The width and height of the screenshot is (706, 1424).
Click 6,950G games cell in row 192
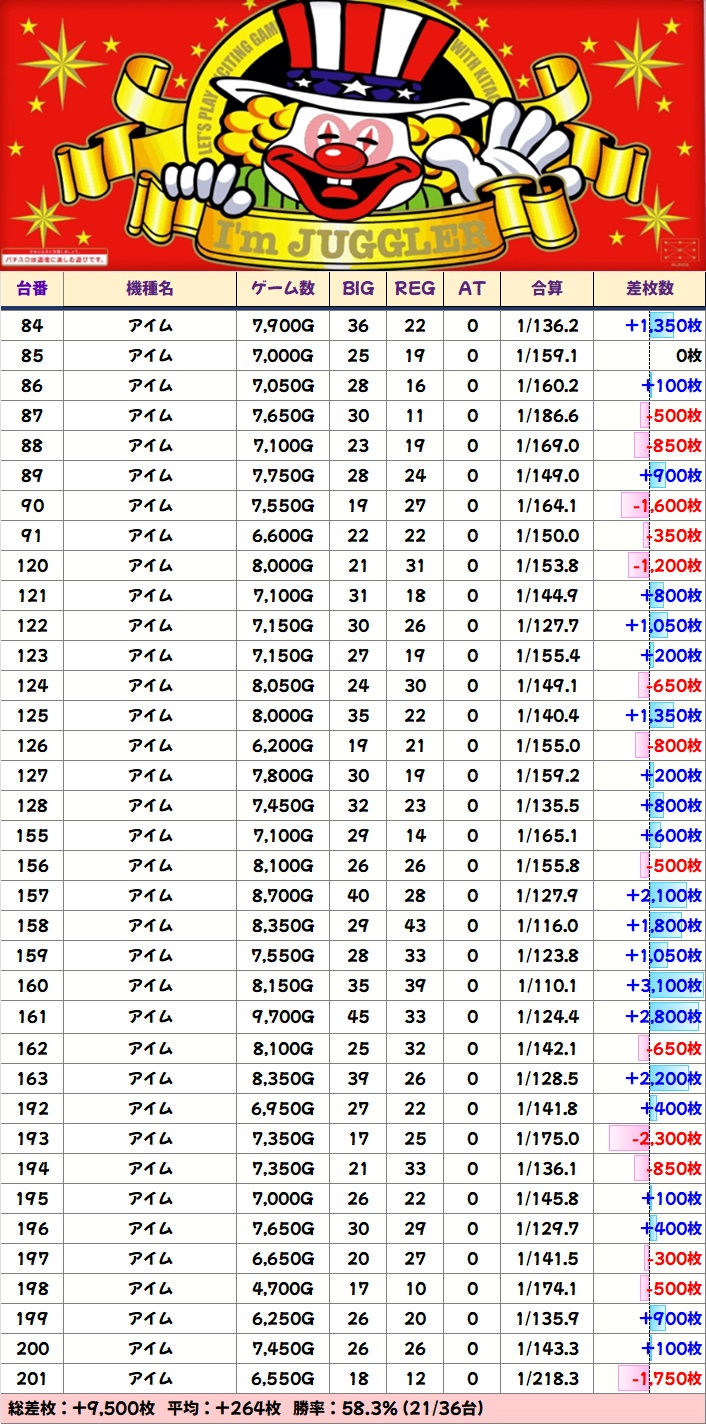coord(283,1109)
